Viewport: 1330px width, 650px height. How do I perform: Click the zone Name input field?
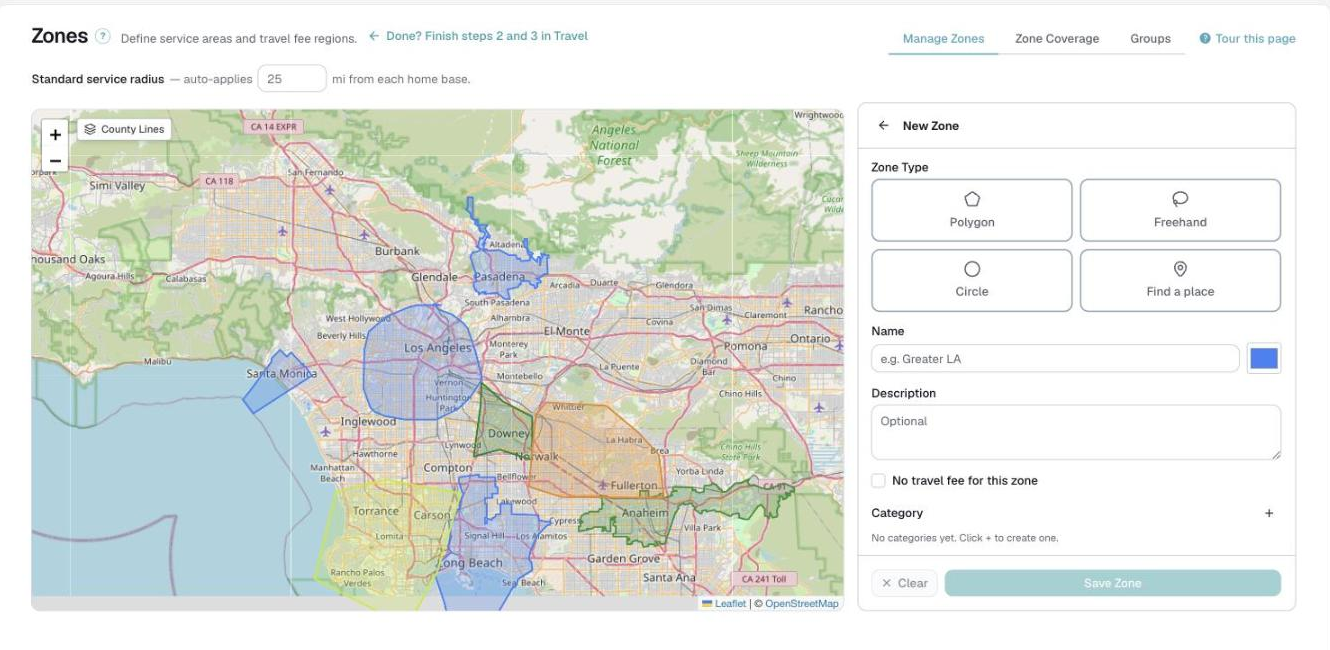click(1055, 358)
